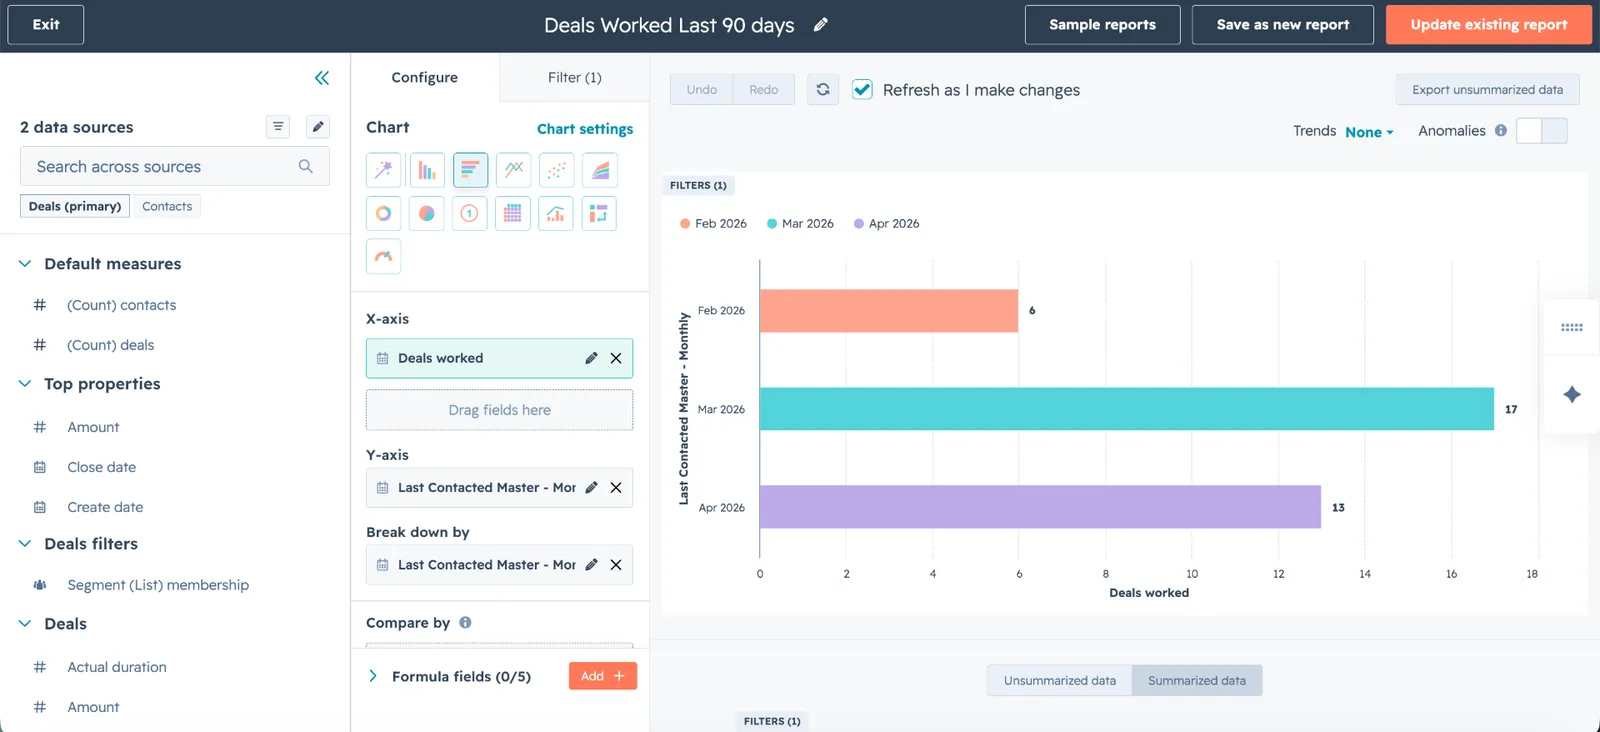The image size is (1600, 732).
Task: Expand the Formula fields section
Action: 373,676
